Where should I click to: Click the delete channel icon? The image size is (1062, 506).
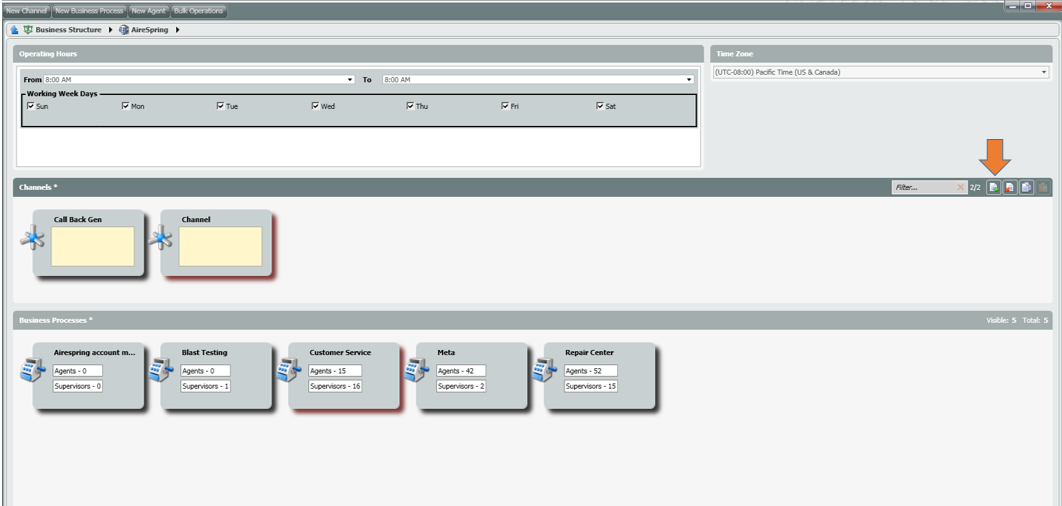(1009, 187)
